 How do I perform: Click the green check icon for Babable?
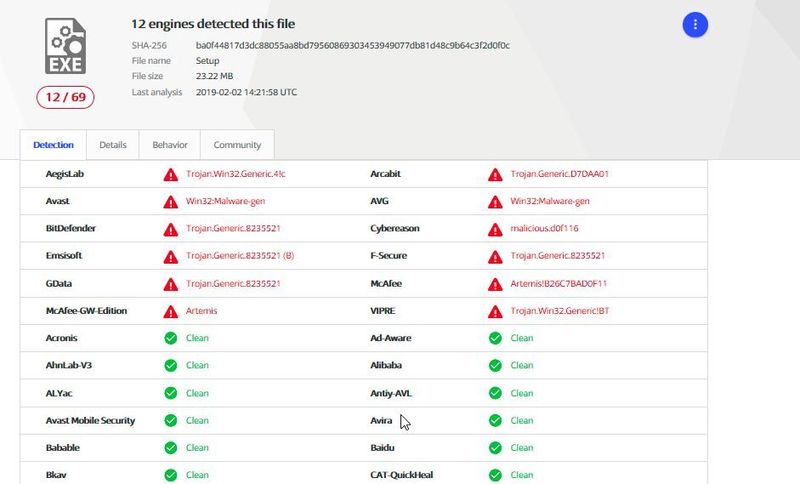click(x=170, y=448)
